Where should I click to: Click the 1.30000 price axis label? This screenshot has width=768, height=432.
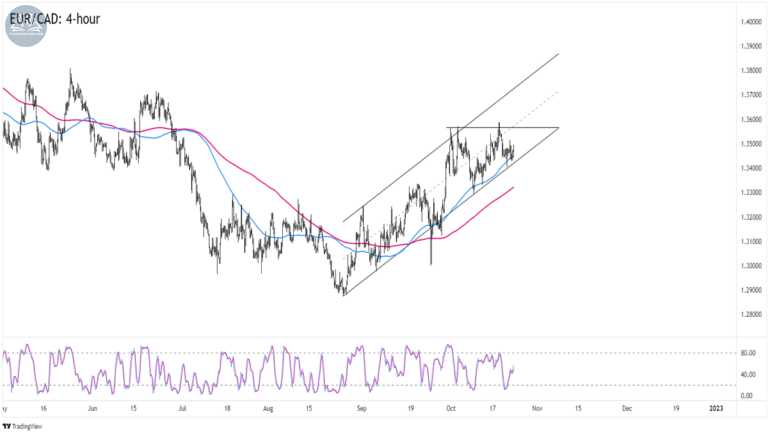(751, 266)
